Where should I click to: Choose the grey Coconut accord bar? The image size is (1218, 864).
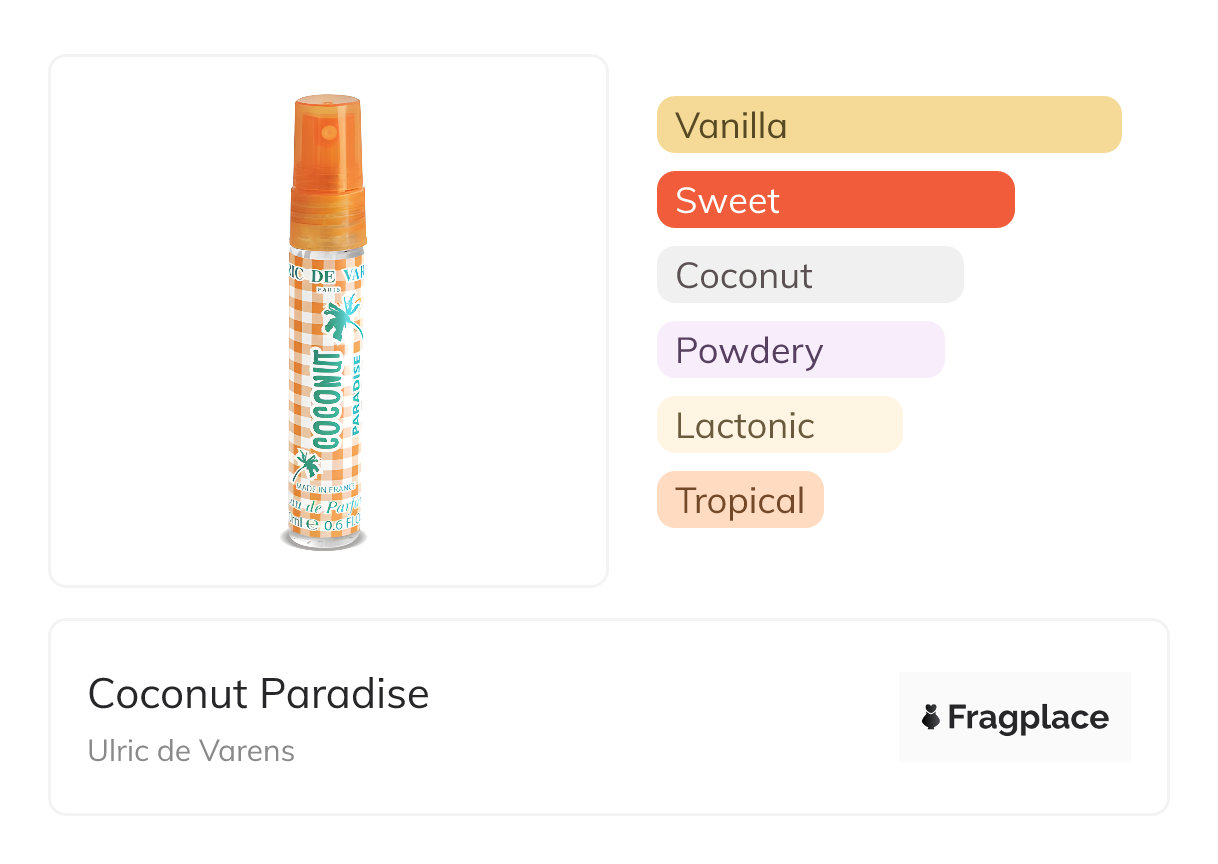[x=810, y=275]
